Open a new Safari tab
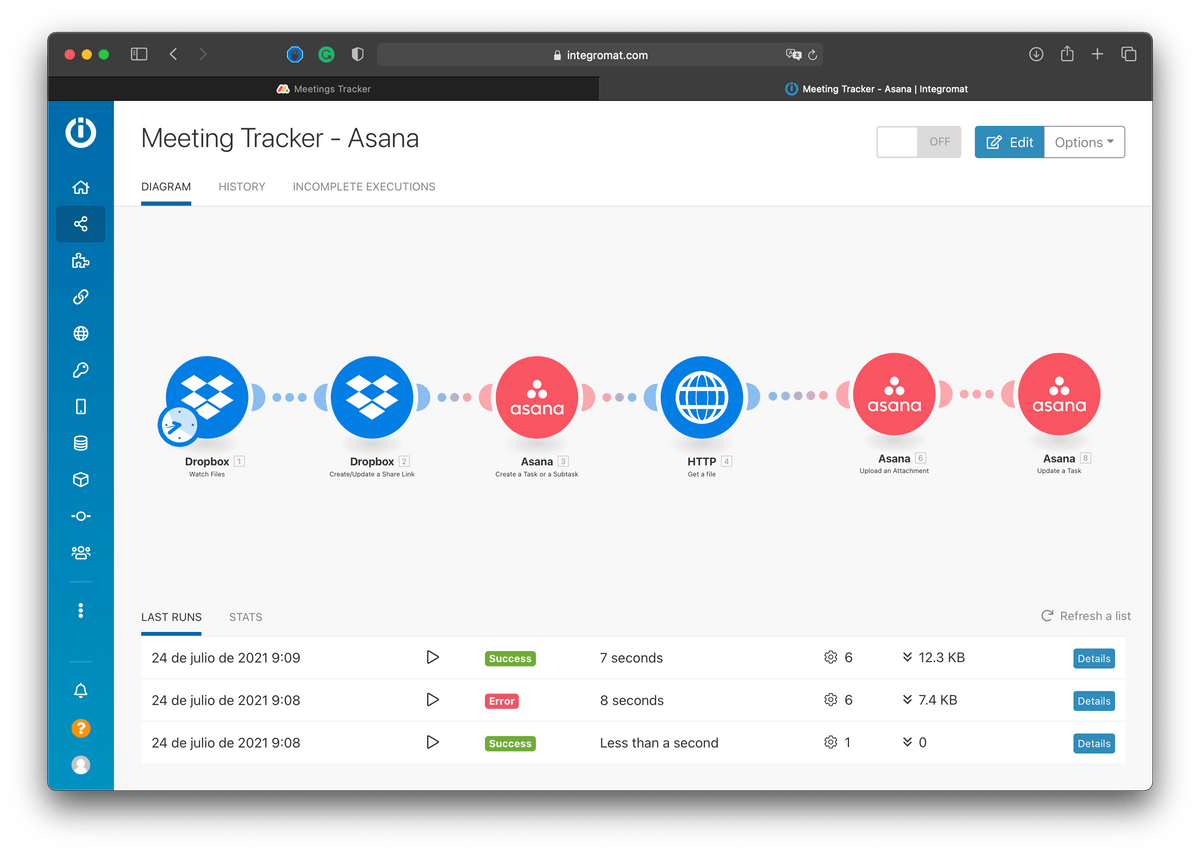 coord(1097,54)
